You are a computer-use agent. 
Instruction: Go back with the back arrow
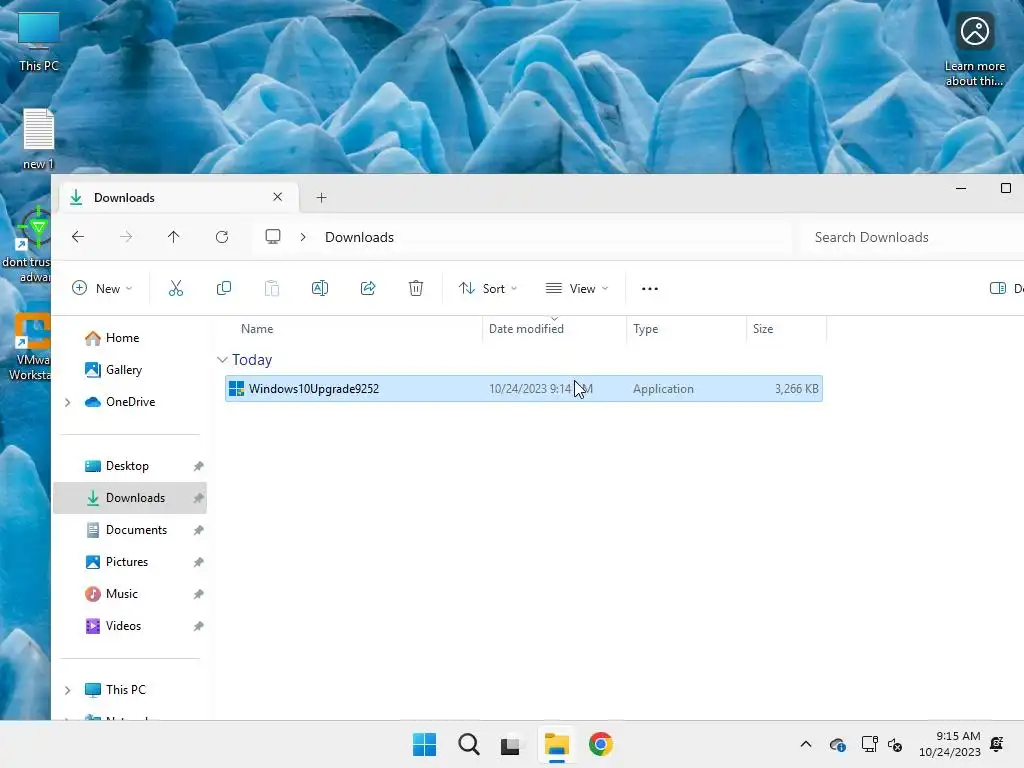pyautogui.click(x=78, y=237)
